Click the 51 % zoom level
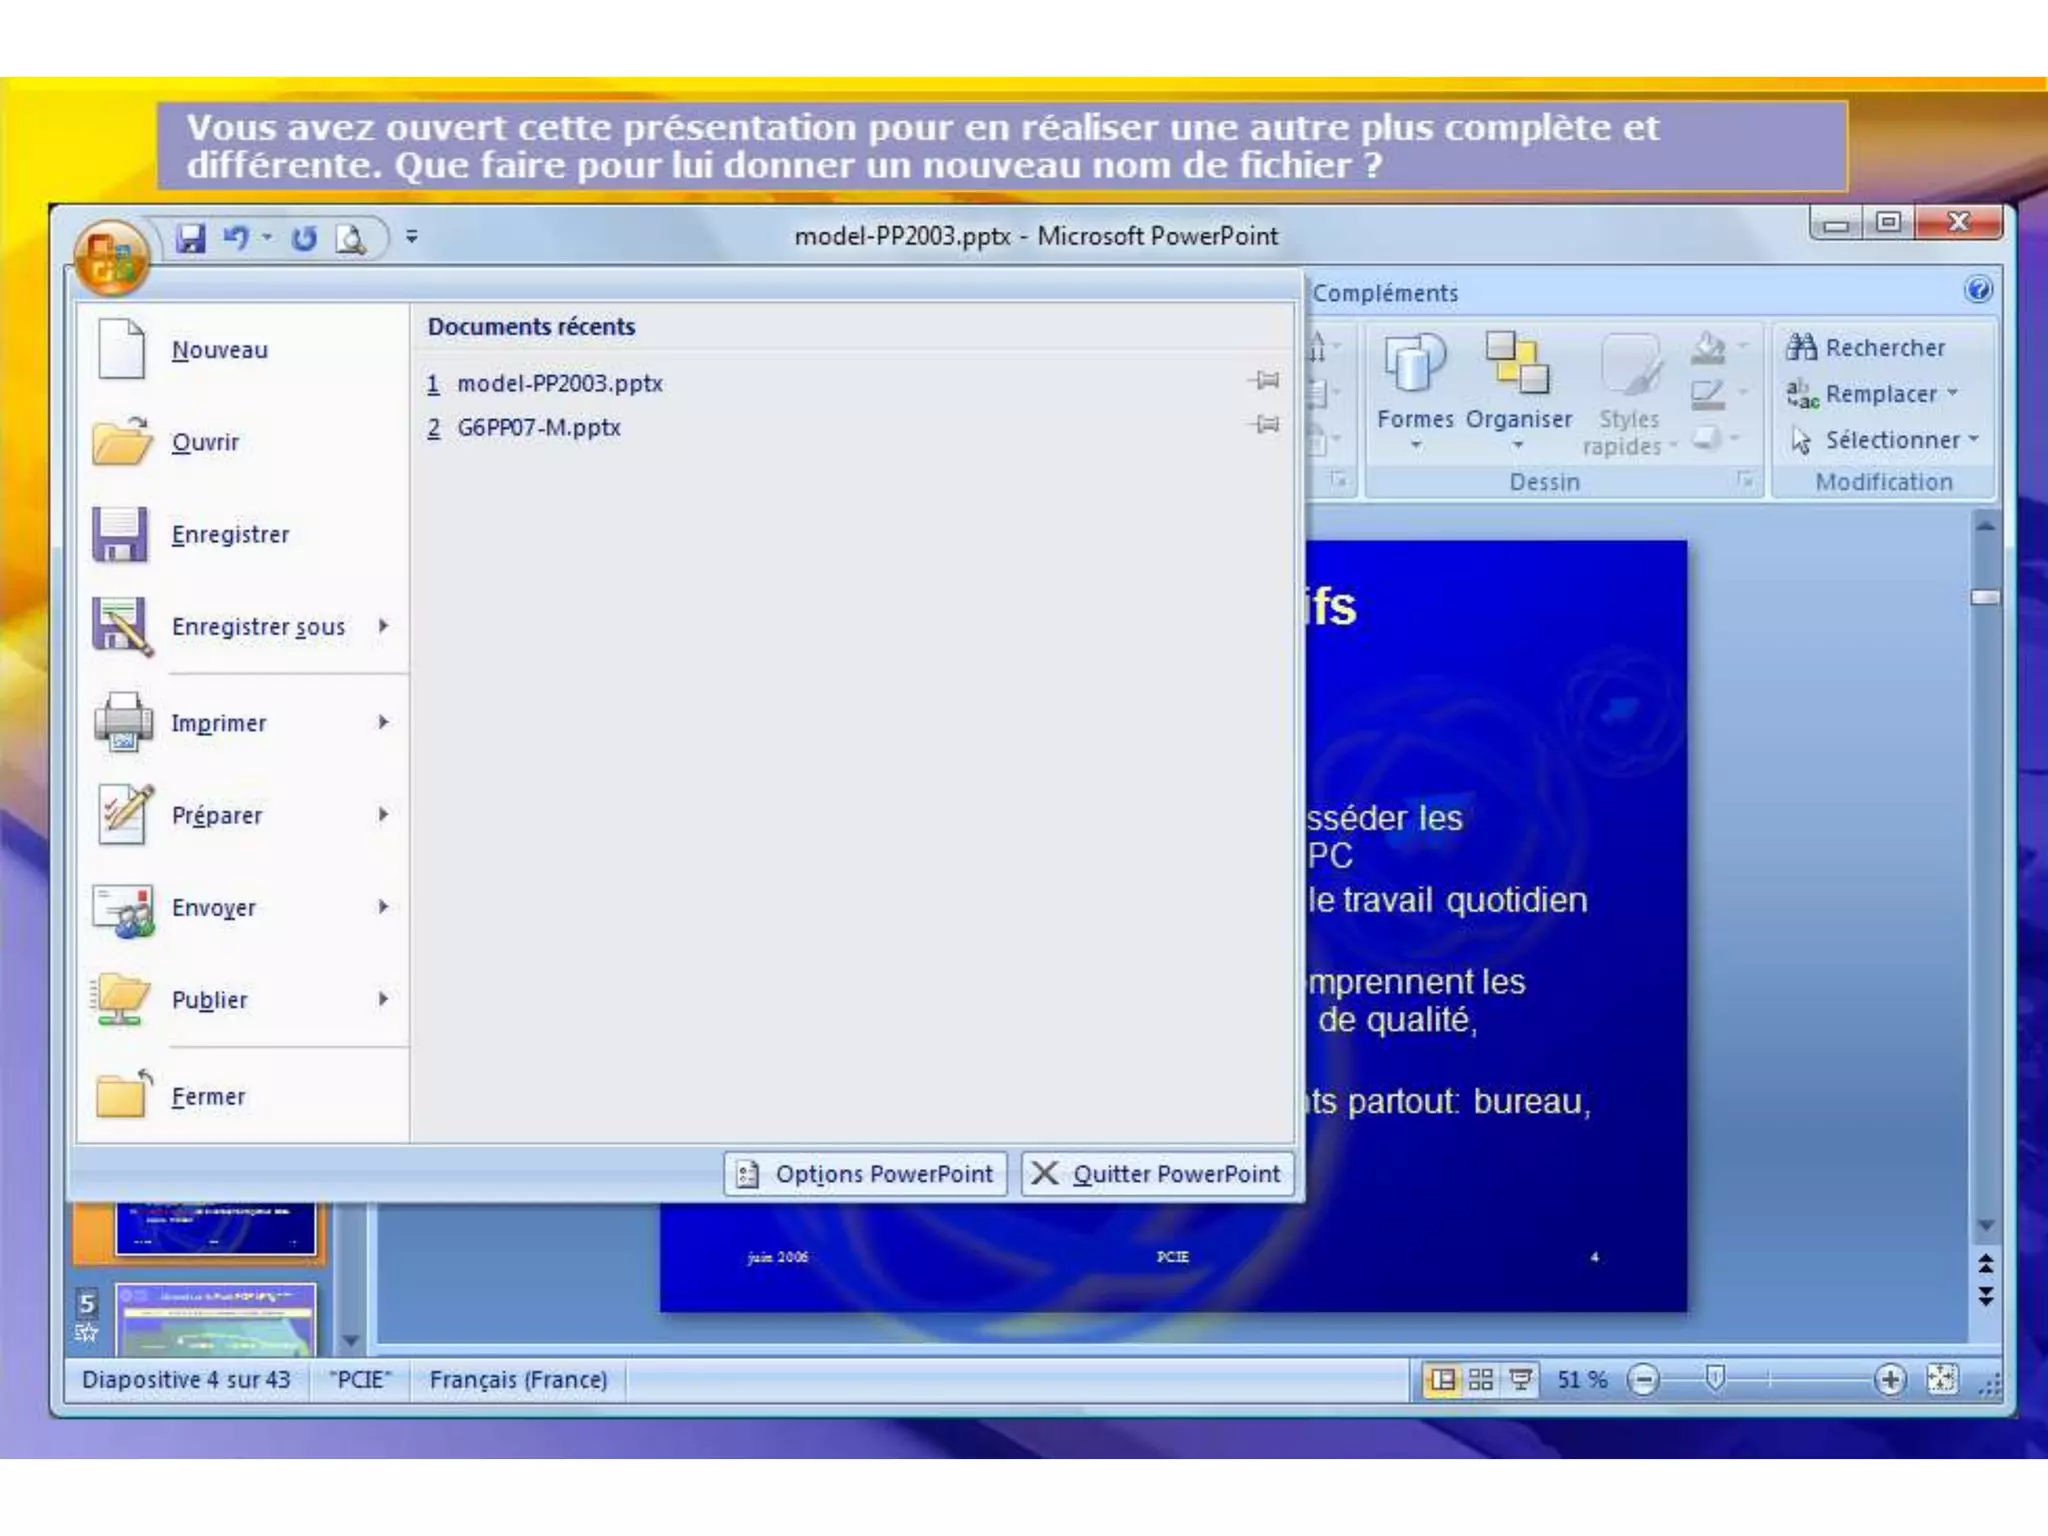Screen dimensions: 2048x1536 point(1582,1380)
